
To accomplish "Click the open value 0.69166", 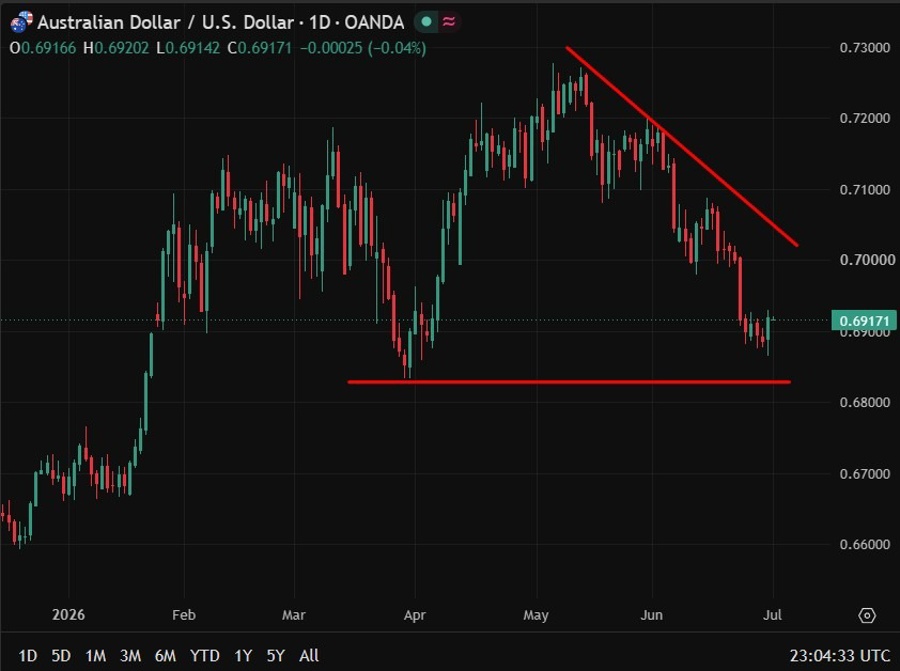I will click(48, 48).
